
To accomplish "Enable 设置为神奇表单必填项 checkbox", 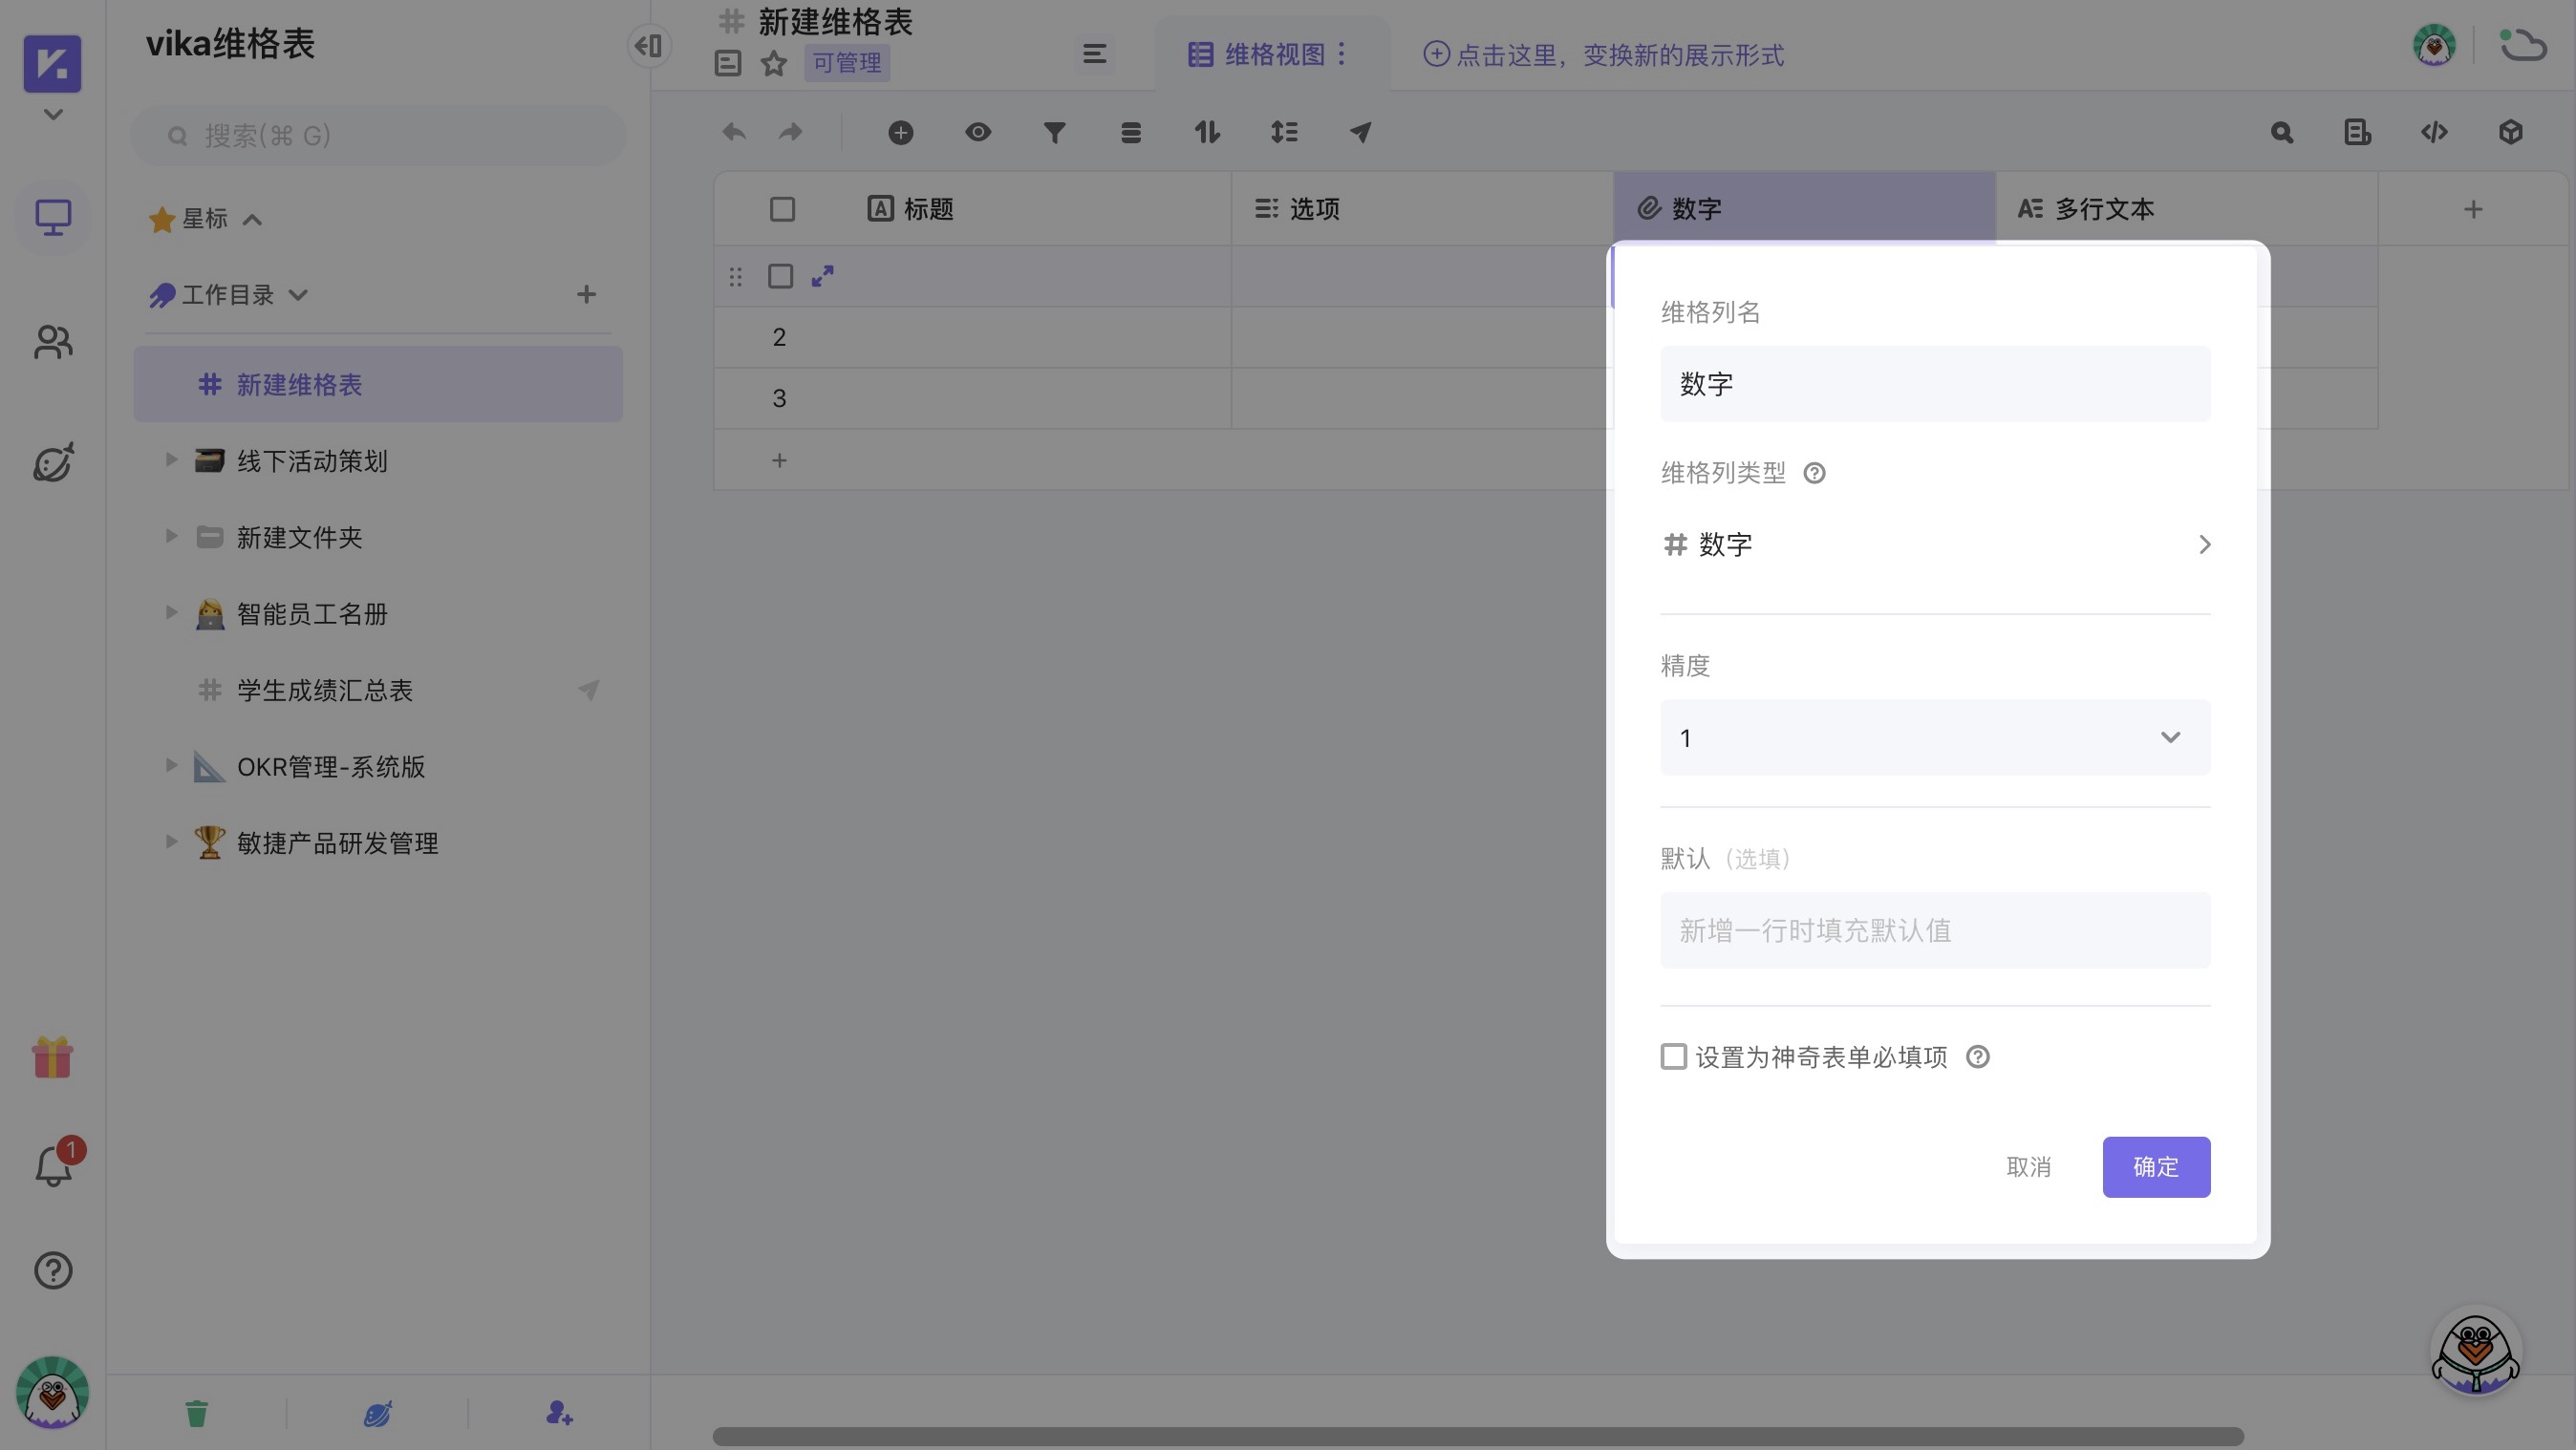I will pos(1673,1056).
